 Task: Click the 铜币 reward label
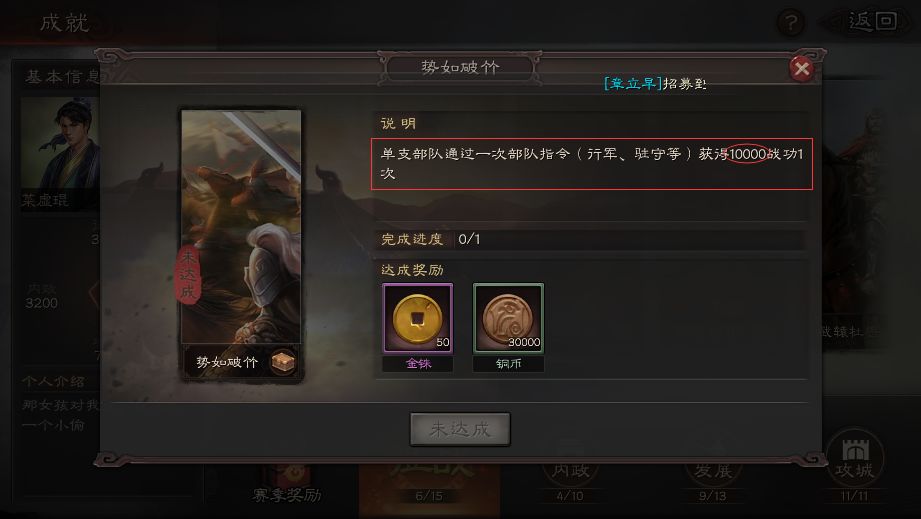click(x=509, y=364)
